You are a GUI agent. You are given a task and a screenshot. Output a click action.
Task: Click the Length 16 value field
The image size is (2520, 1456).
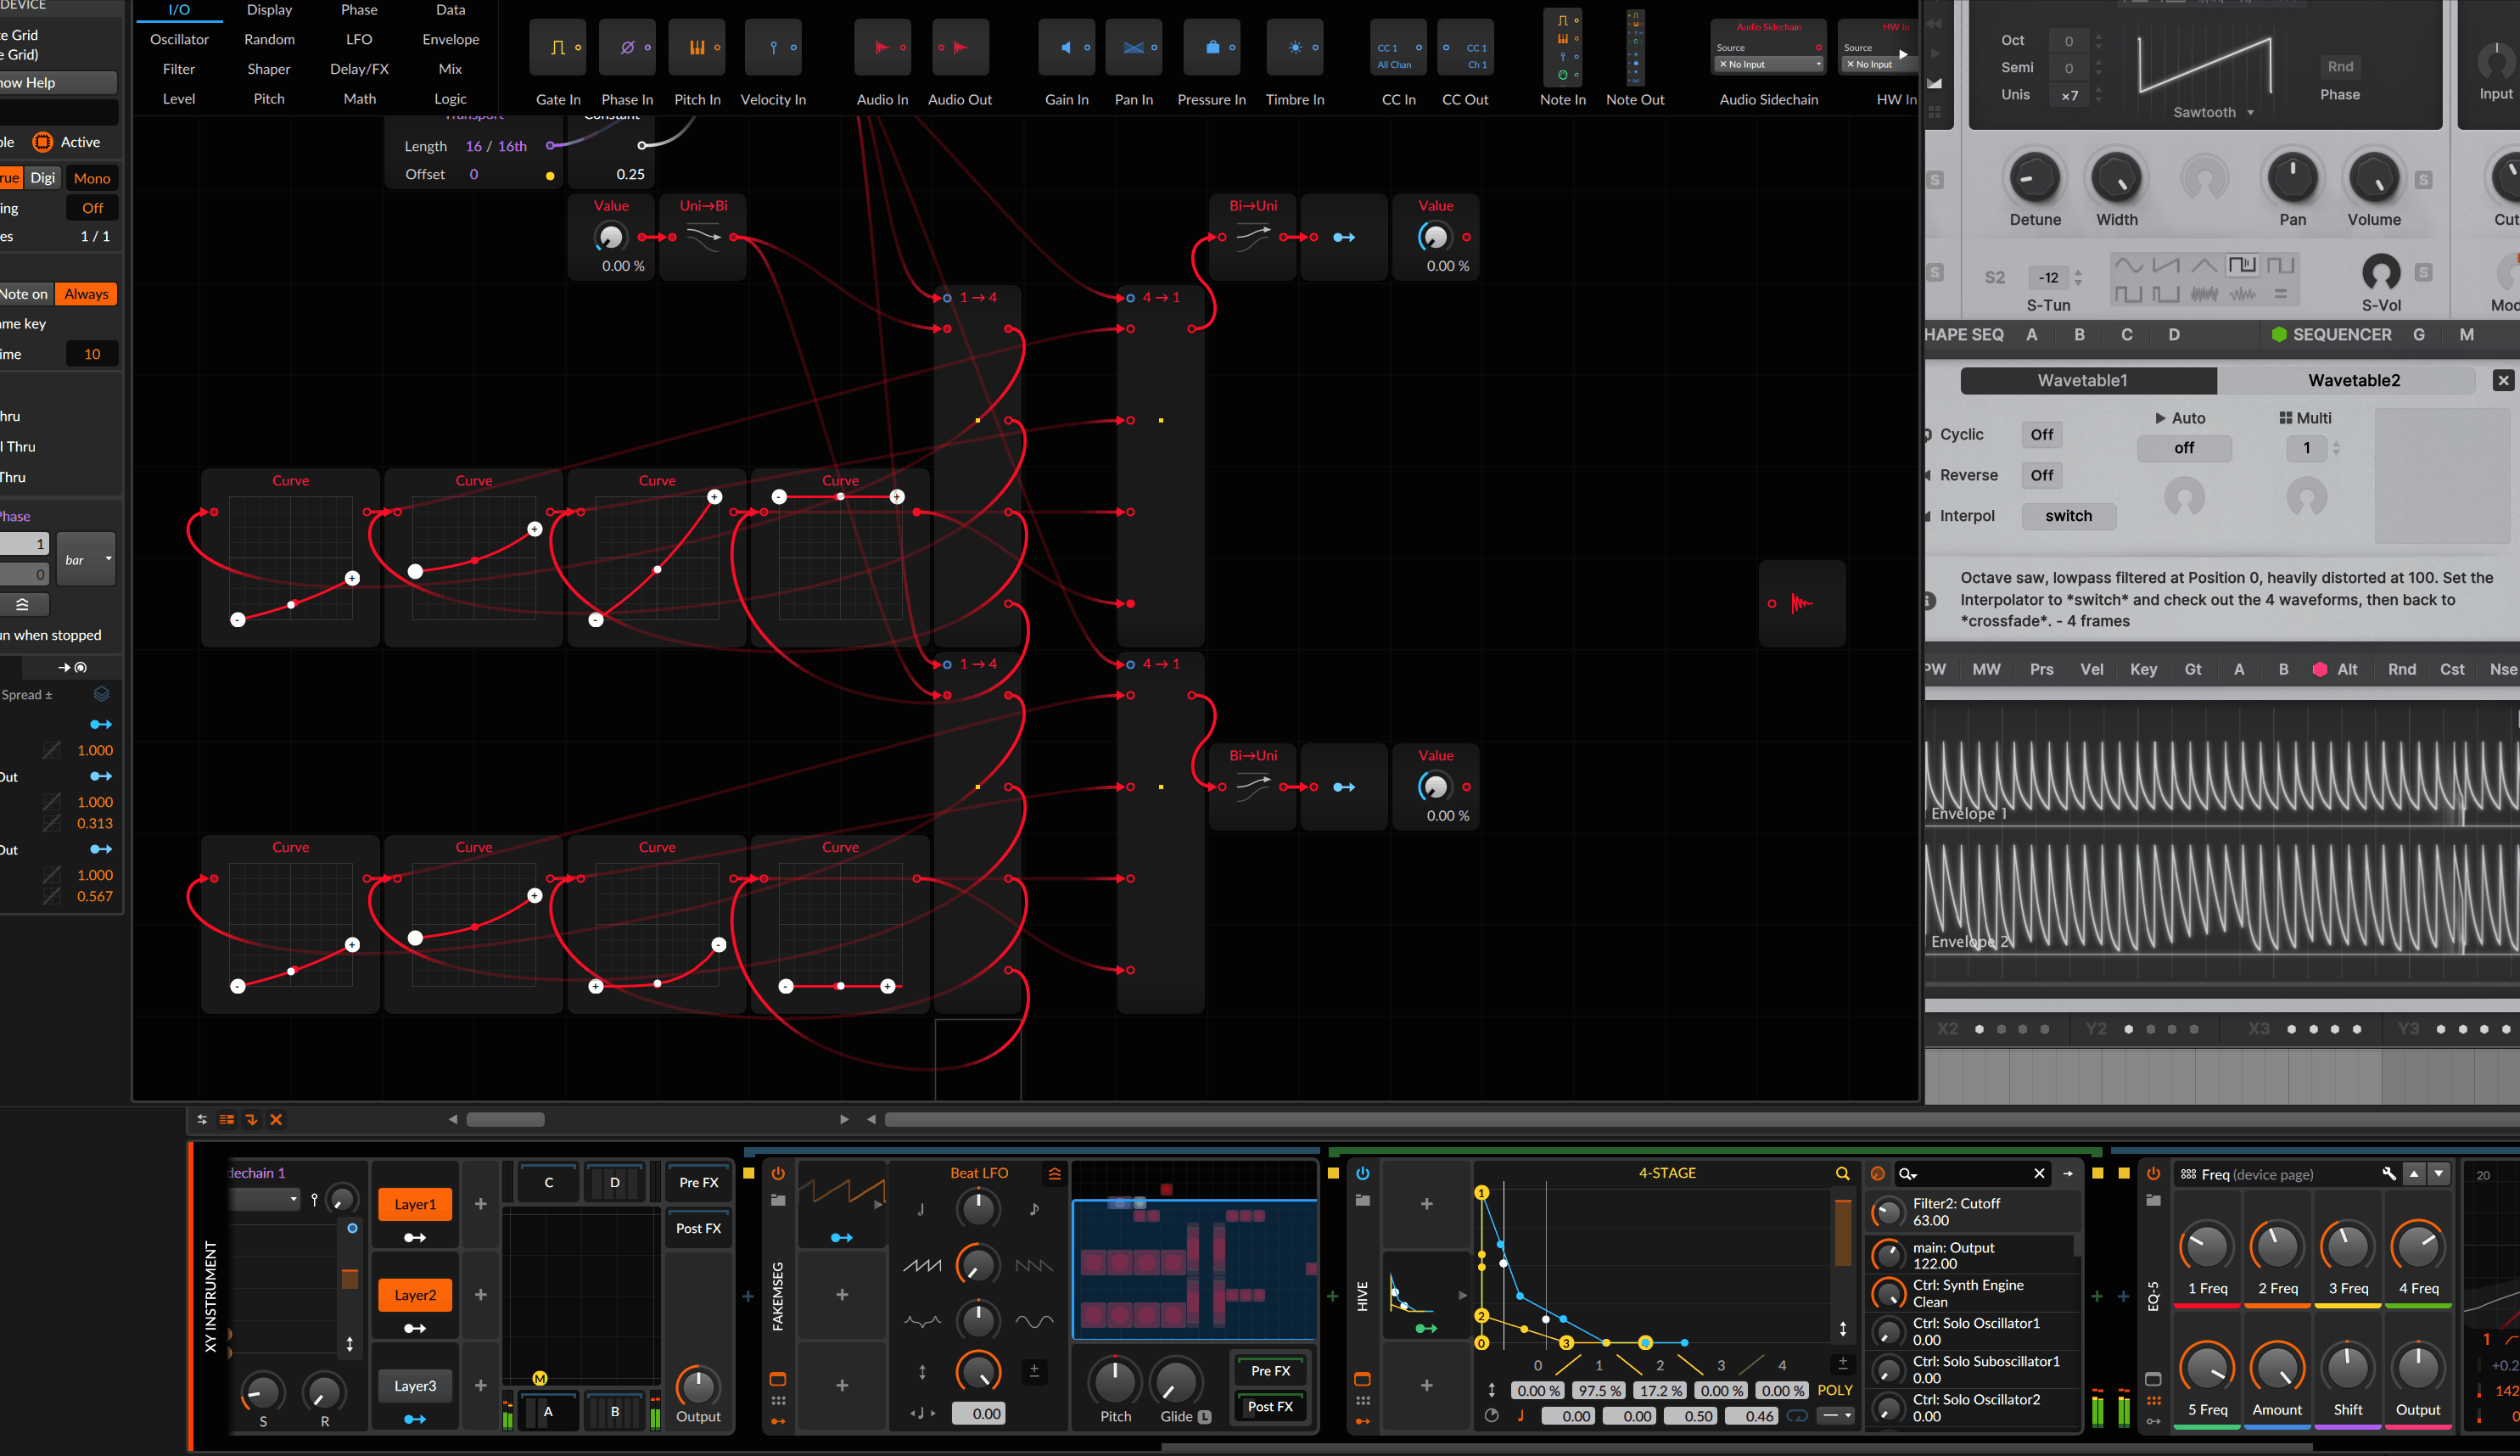tap(473, 146)
